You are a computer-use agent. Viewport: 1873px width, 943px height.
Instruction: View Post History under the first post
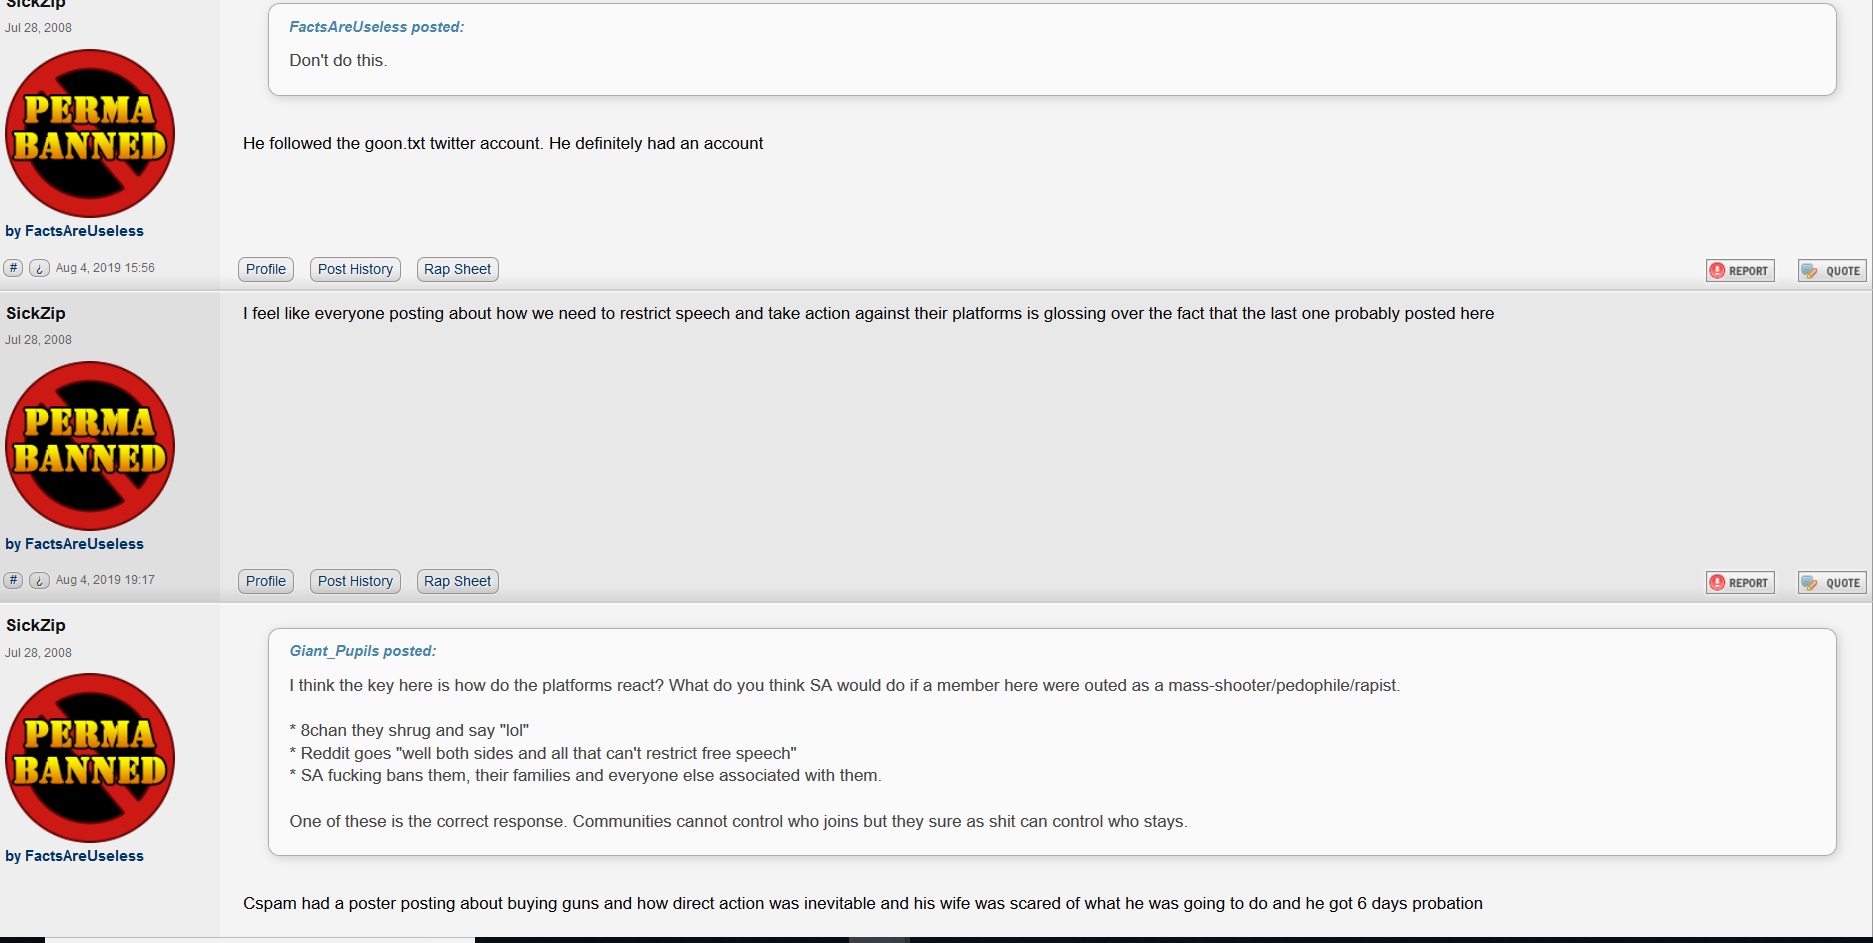(x=355, y=269)
